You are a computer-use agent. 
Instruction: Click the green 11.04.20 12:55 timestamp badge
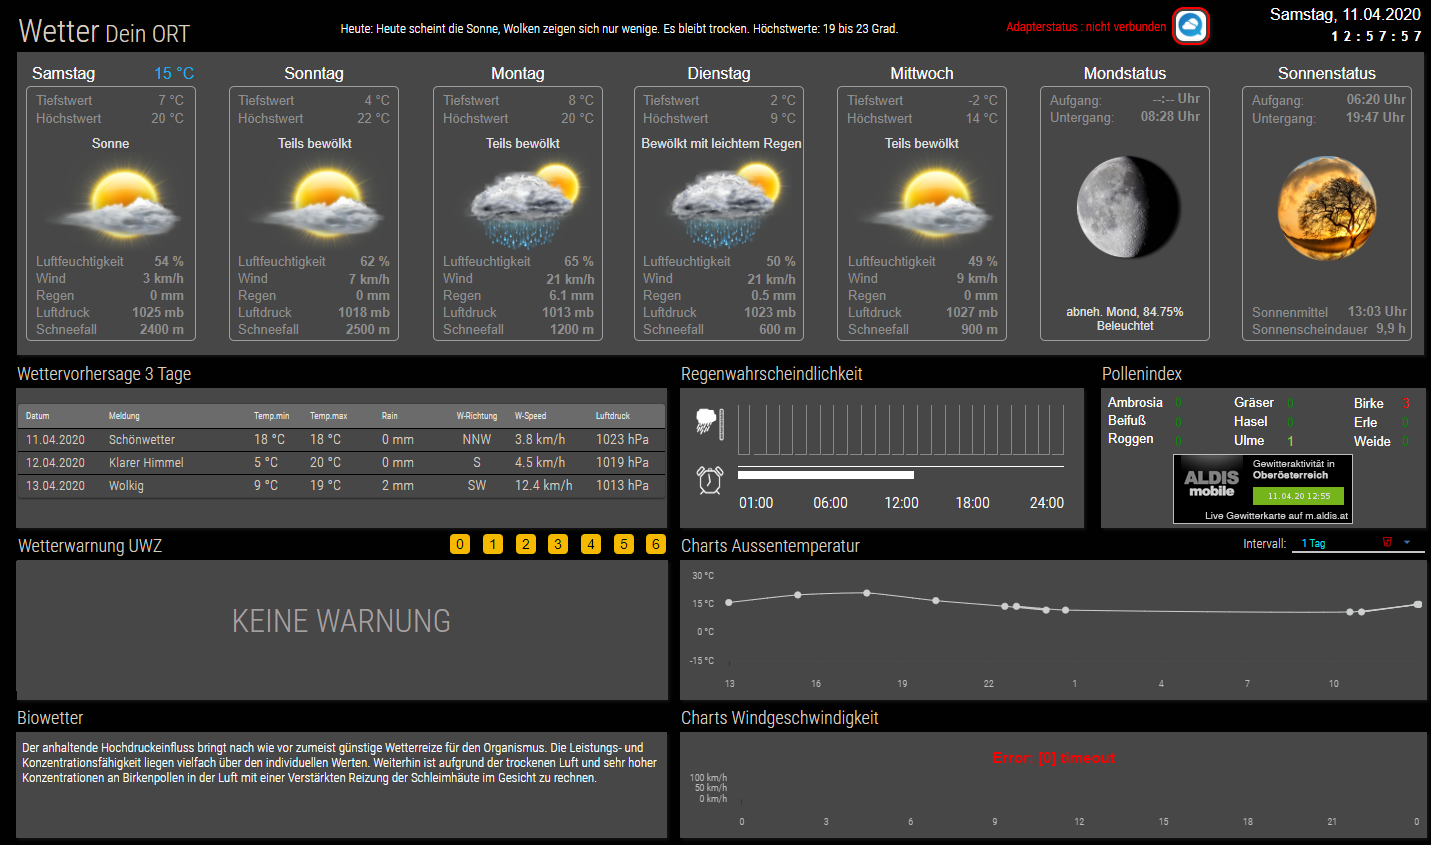pyautogui.click(x=1298, y=496)
